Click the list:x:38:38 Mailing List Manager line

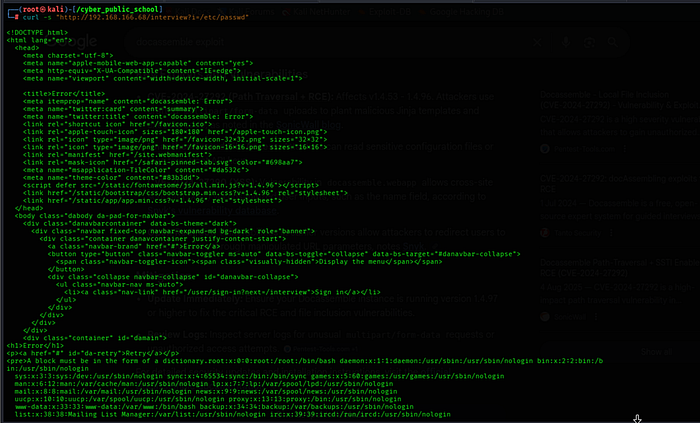[x=233, y=415]
